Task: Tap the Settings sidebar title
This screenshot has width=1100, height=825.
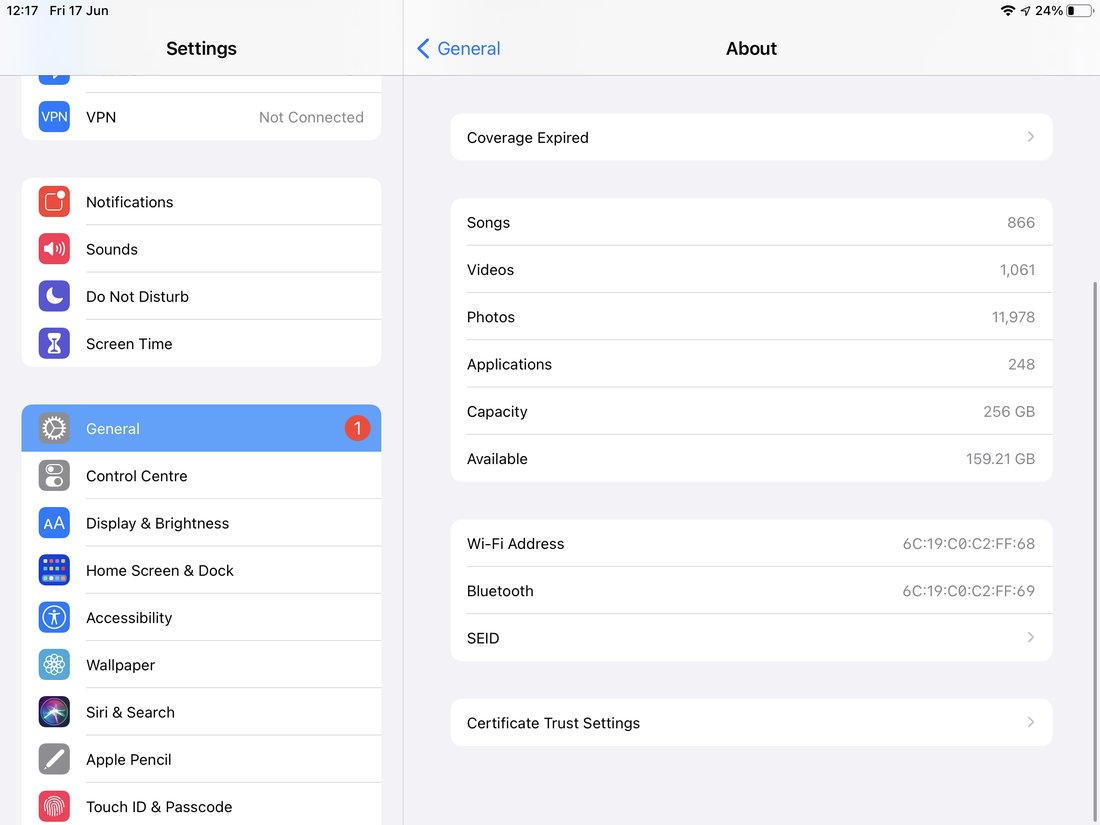Action: tap(201, 48)
